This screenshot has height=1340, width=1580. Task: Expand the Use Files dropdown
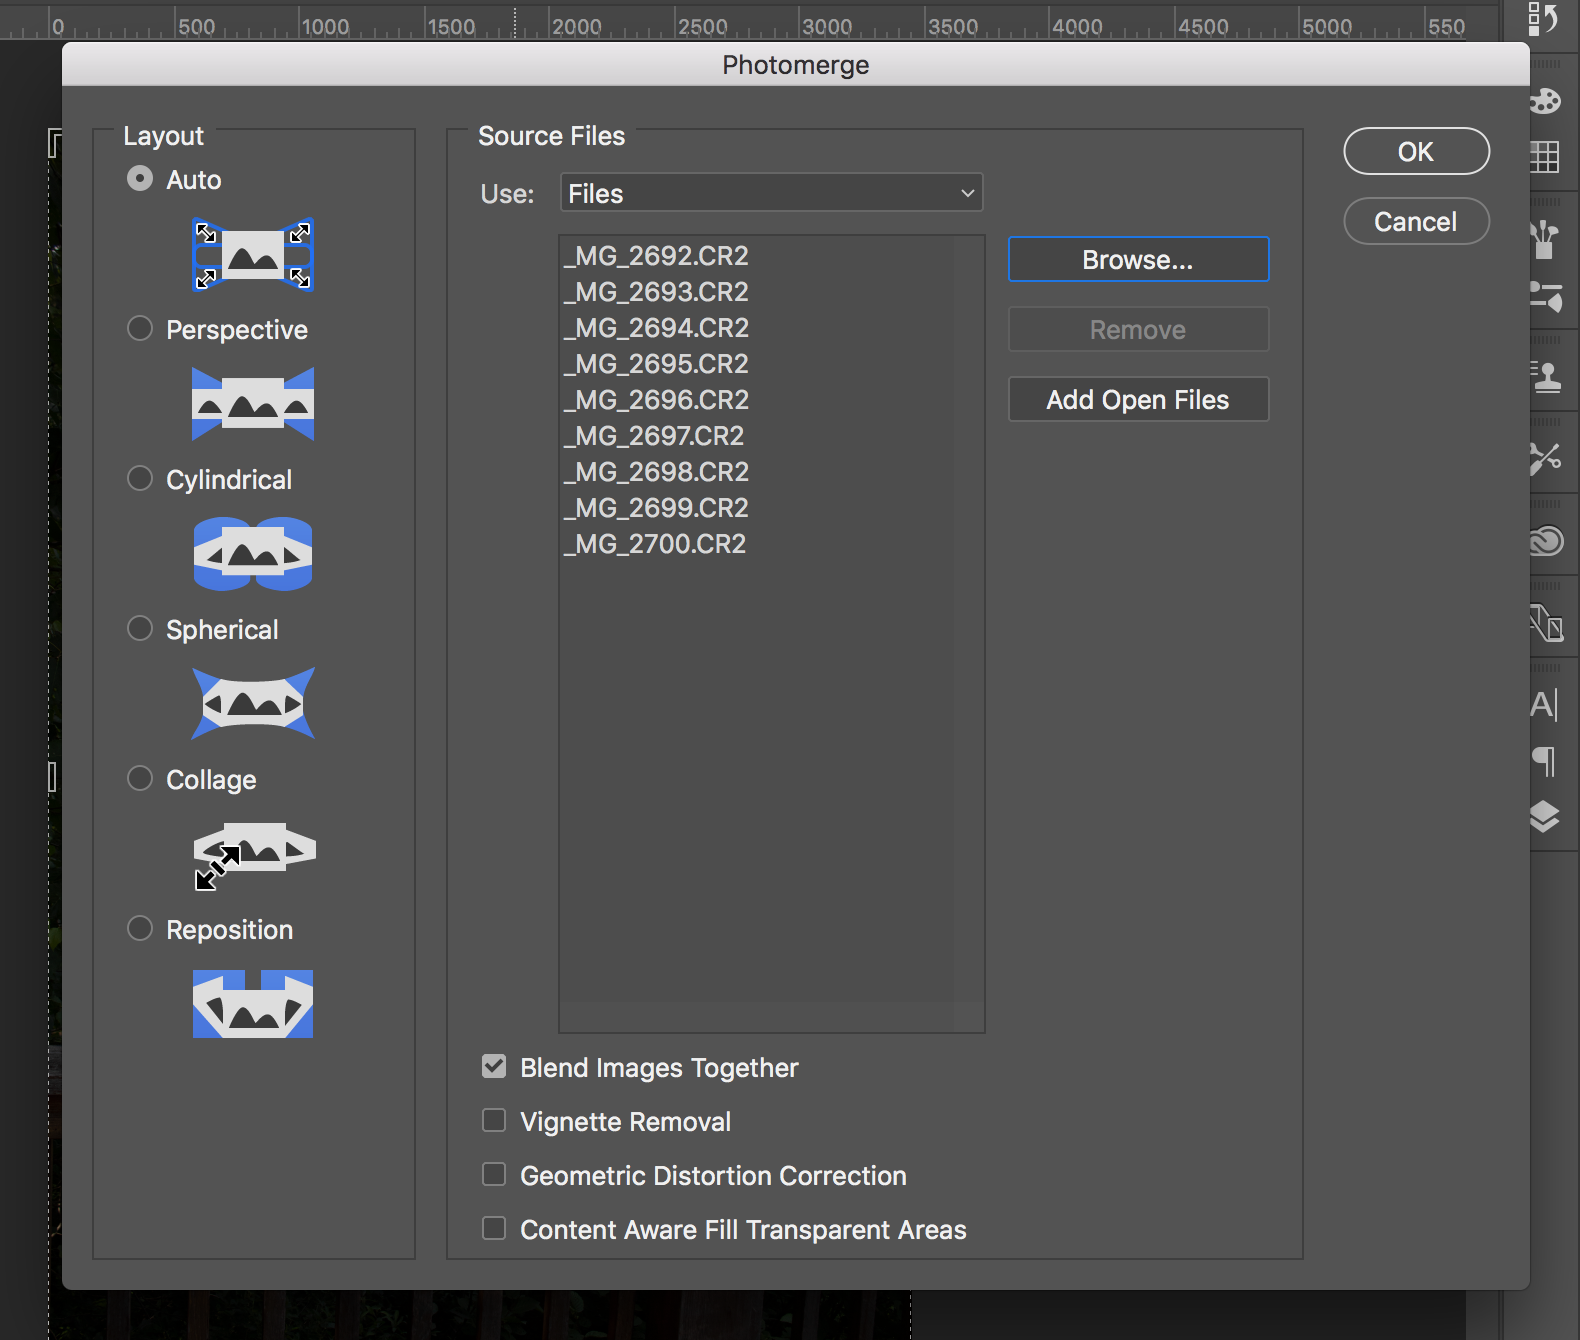click(x=771, y=193)
